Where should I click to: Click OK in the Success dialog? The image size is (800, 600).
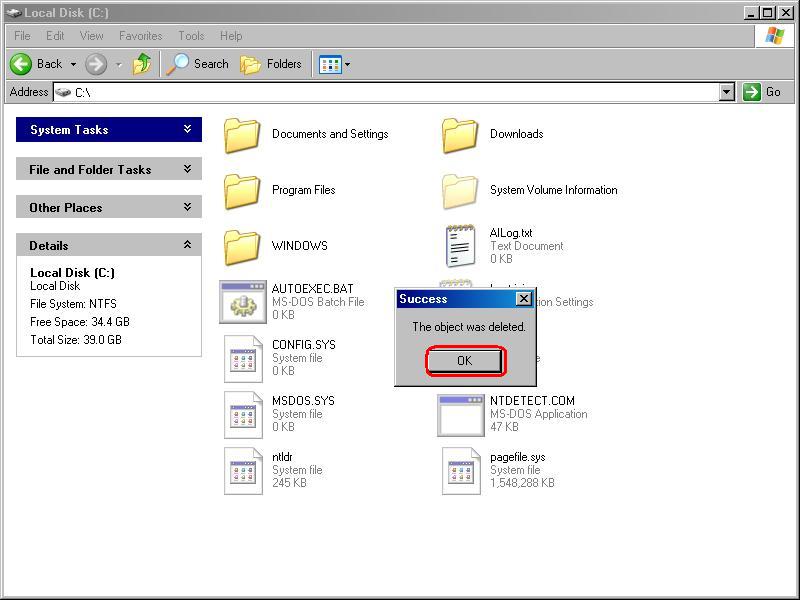[464, 361]
